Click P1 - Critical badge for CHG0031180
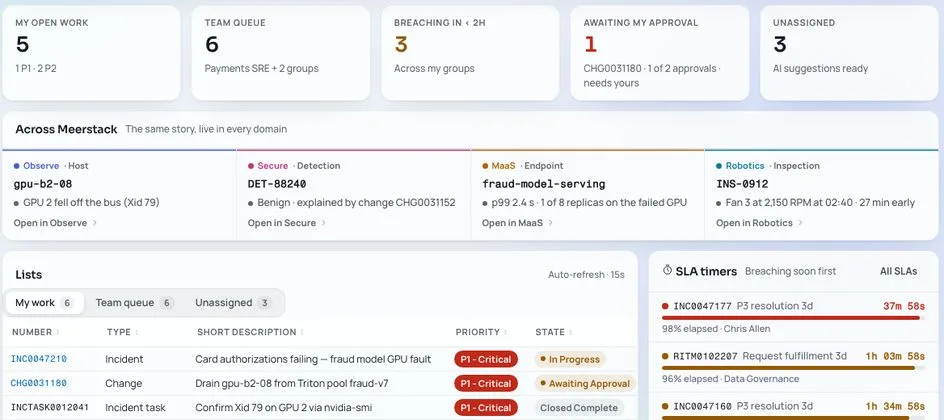Screen dimensions: 944x420 click(486, 384)
